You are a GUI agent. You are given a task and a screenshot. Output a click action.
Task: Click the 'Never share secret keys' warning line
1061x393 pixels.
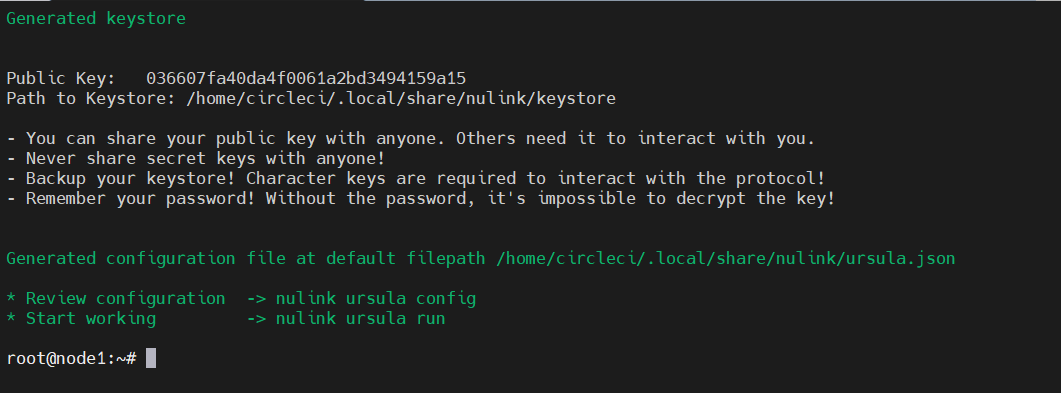click(x=196, y=159)
